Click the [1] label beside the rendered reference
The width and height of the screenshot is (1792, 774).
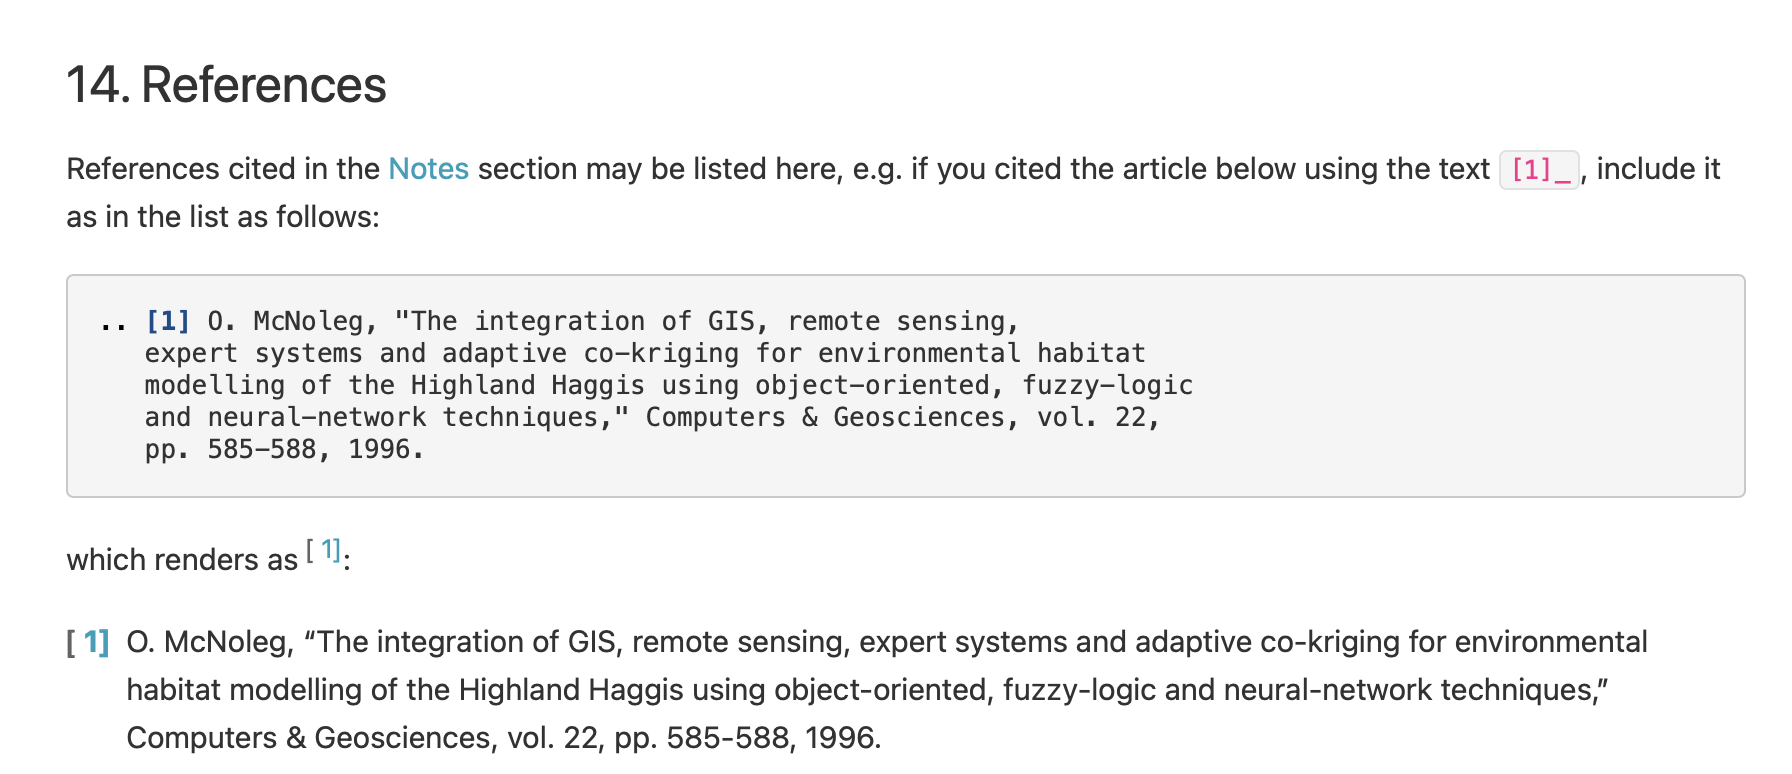[x=89, y=642]
